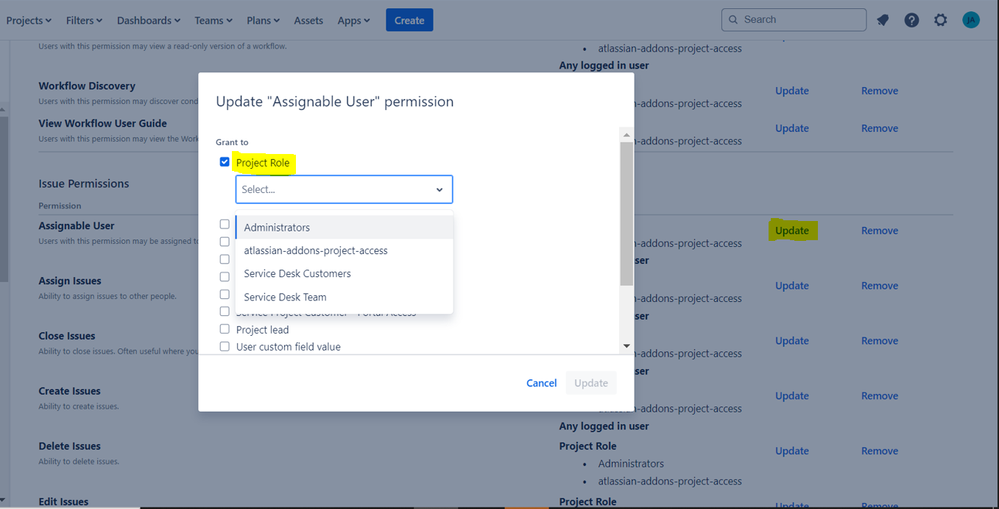
Task: Click the Edit Issues permission name
Action: click(x=63, y=501)
